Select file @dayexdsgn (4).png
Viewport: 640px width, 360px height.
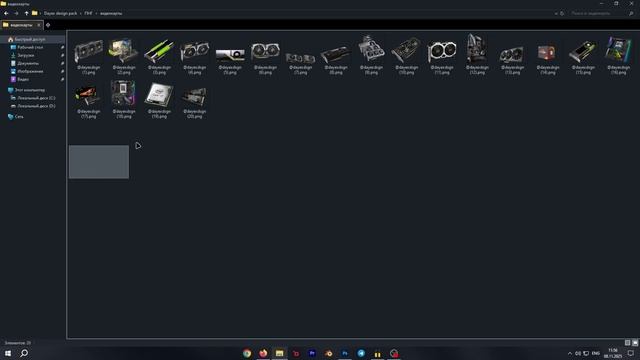(195, 56)
